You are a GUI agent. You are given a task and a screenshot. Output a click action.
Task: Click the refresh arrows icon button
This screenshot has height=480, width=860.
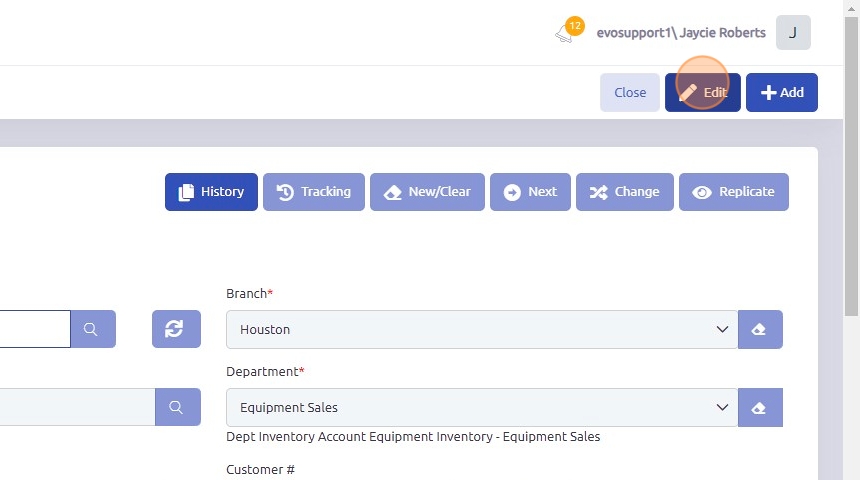point(176,329)
